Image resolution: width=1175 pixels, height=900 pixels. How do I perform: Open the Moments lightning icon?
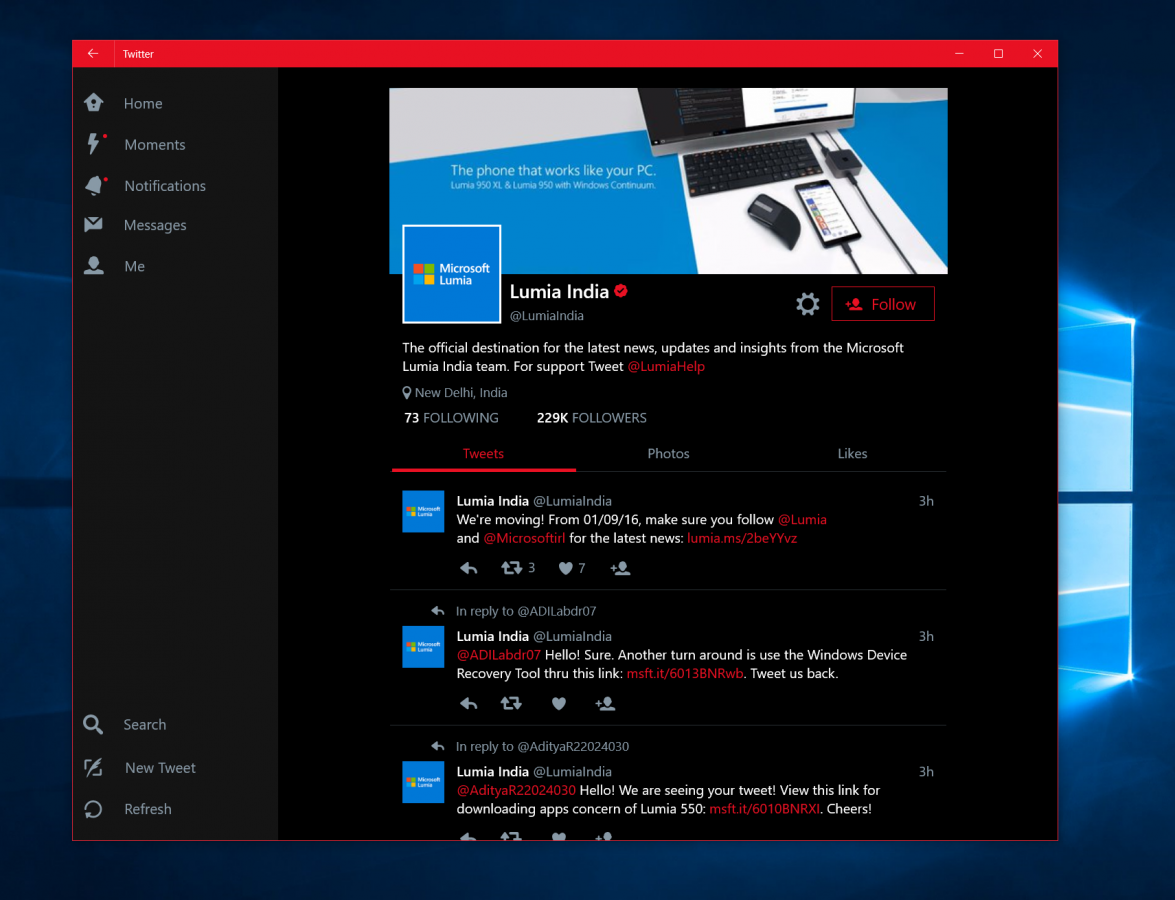pyautogui.click(x=94, y=143)
